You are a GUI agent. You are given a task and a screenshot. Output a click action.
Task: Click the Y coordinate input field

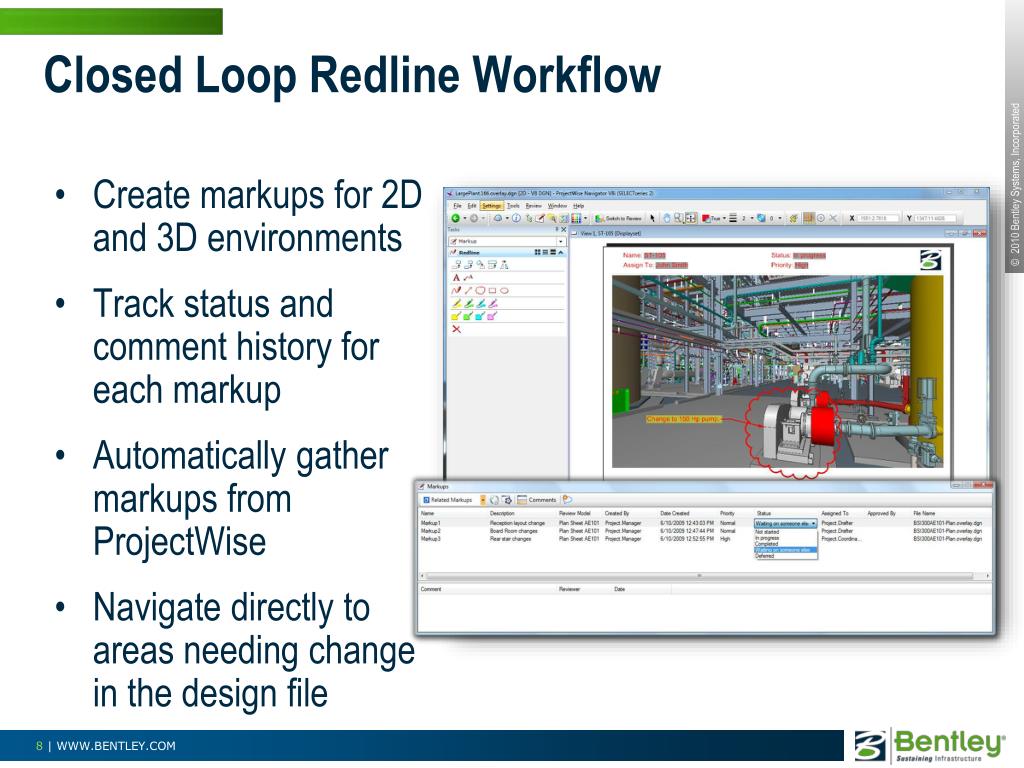936,218
